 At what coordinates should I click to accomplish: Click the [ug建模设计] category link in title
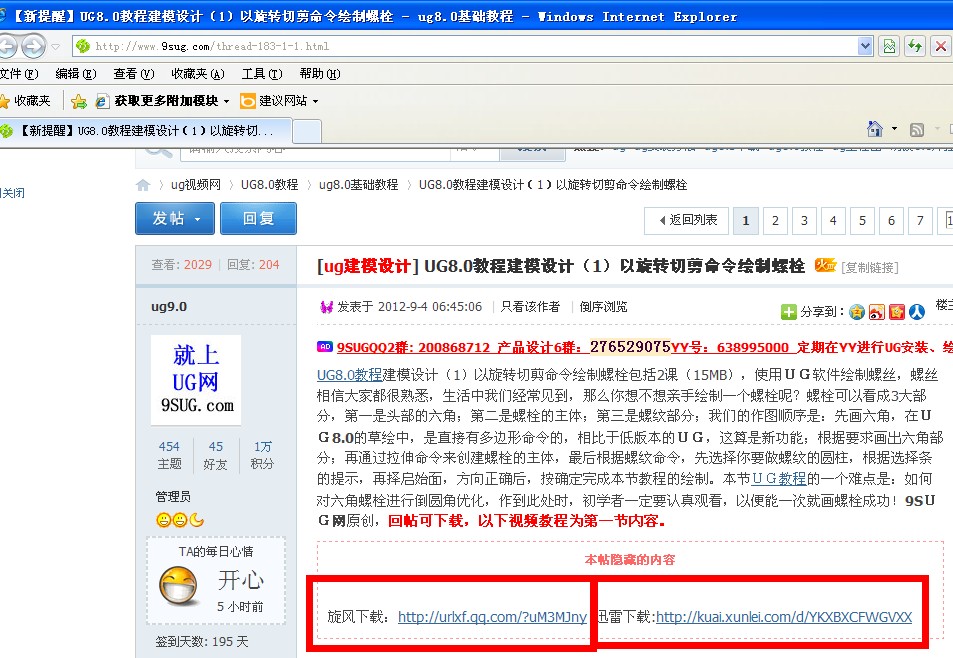pos(368,266)
